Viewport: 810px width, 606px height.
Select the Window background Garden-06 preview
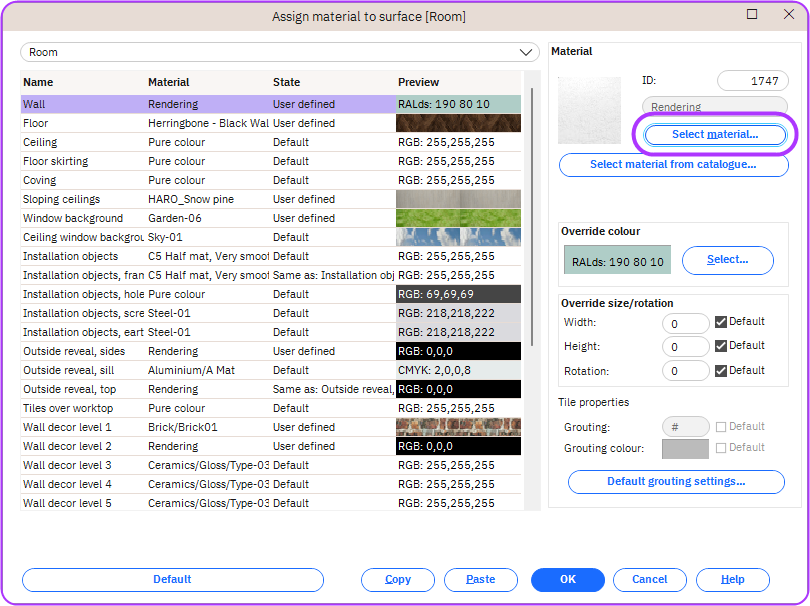[458, 218]
